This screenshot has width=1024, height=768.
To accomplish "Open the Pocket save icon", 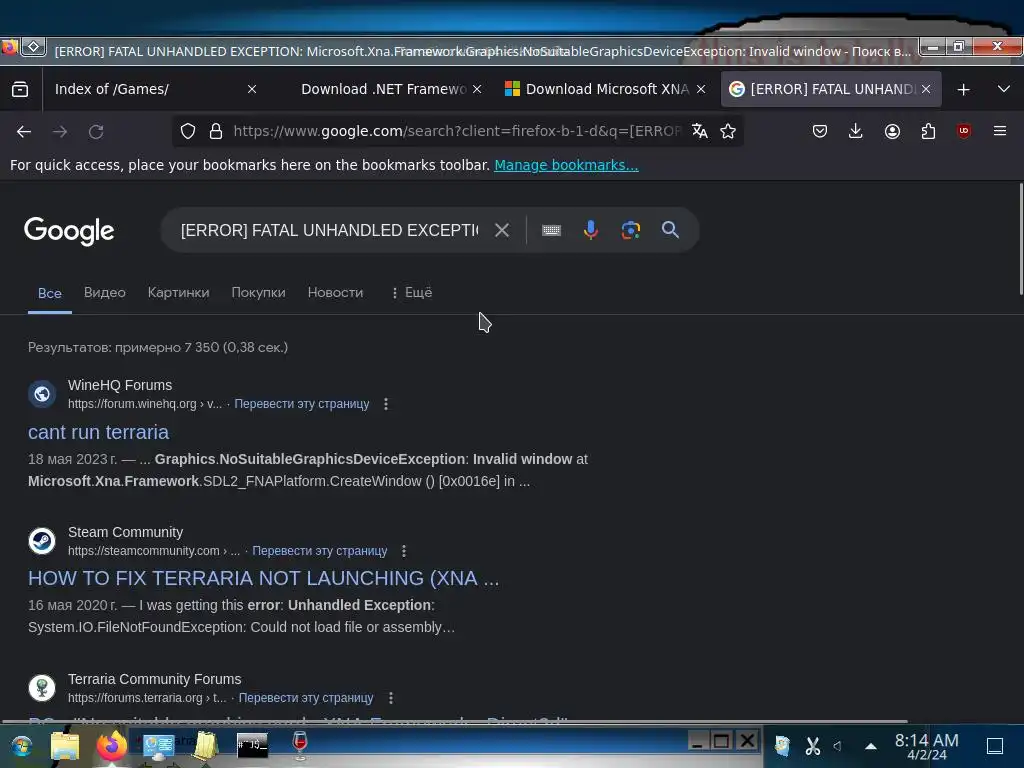I will coord(820,131).
